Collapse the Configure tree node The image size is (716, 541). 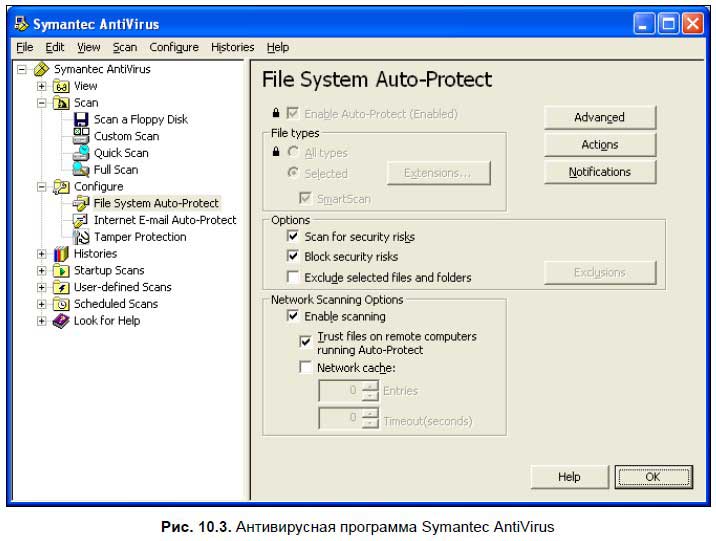point(42,187)
